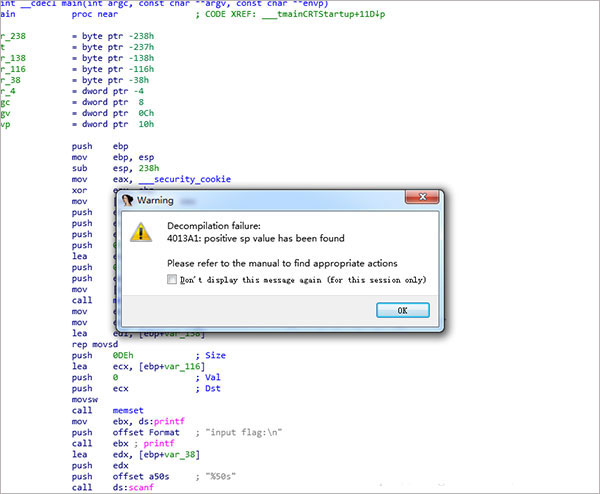Click the sub esp, 238h instruction

point(116,168)
